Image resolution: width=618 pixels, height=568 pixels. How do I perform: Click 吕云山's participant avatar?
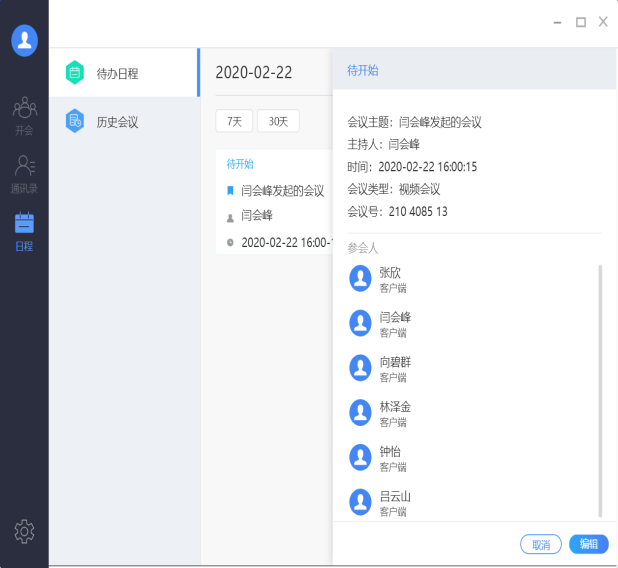click(x=361, y=502)
